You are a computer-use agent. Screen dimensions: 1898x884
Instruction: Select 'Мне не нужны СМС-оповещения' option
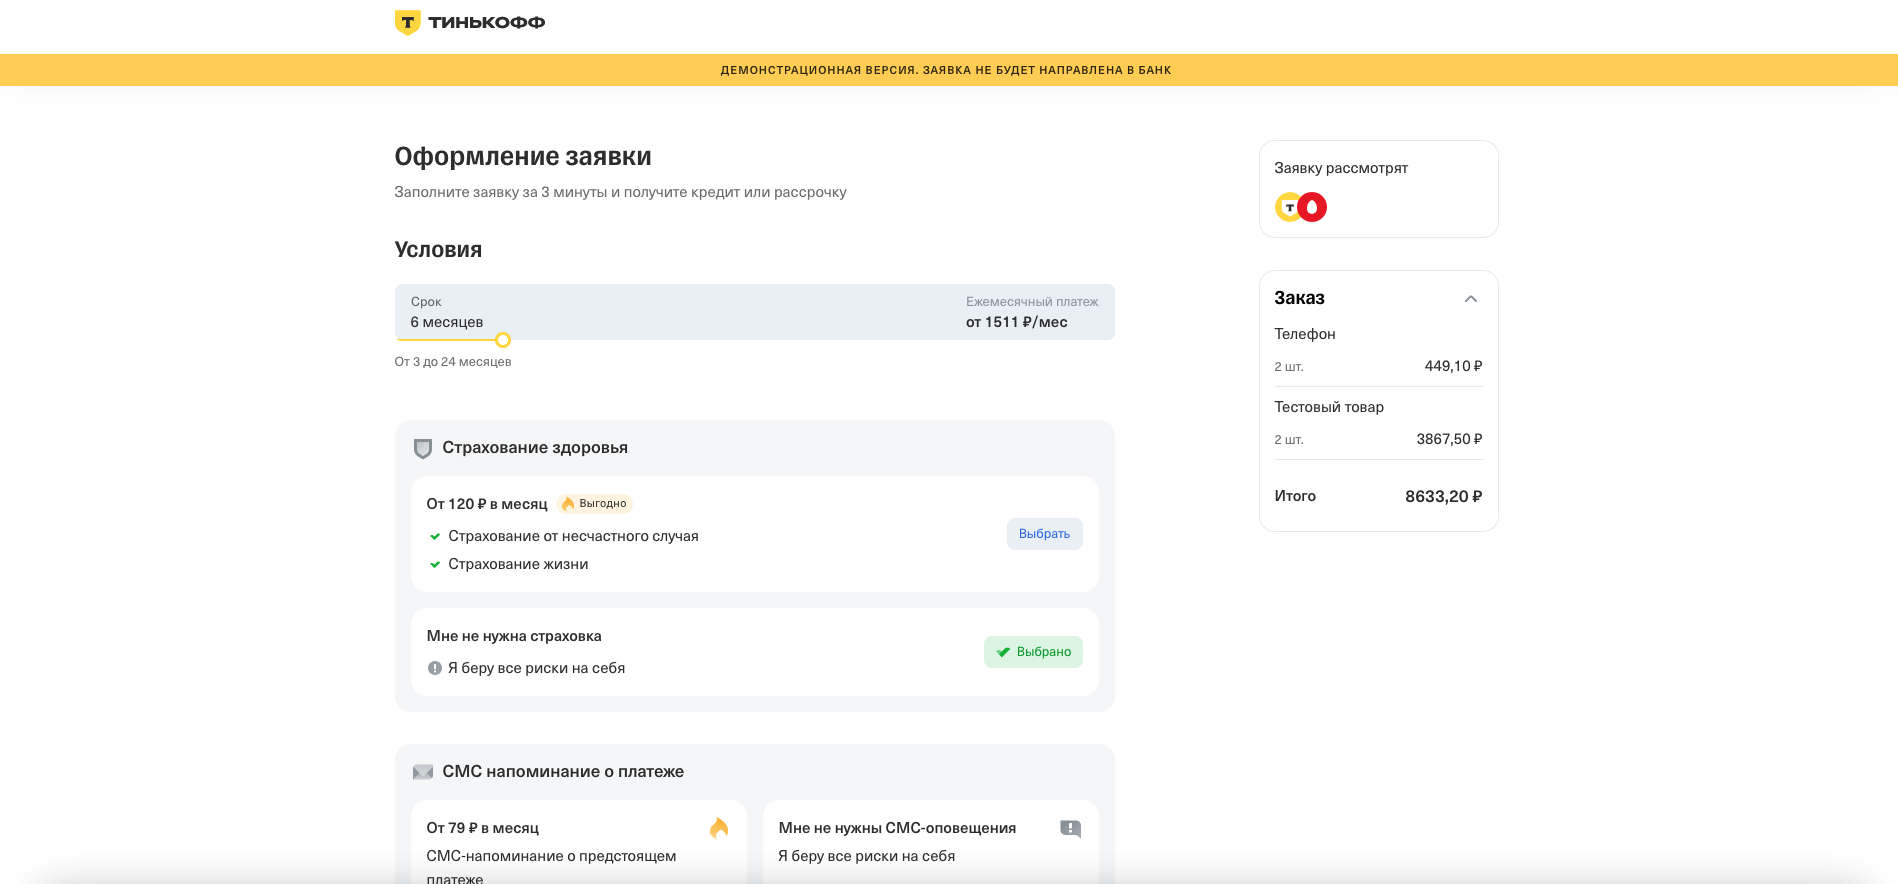tap(931, 842)
